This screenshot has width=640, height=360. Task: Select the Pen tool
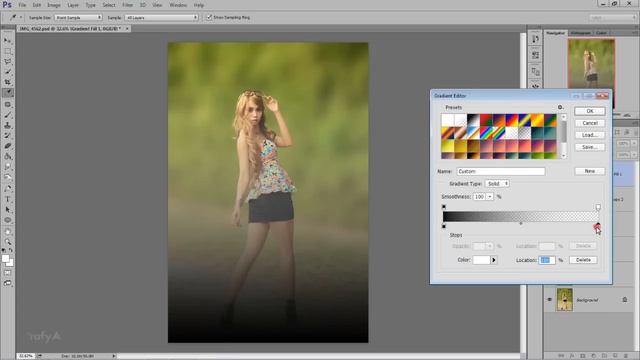click(x=7, y=189)
